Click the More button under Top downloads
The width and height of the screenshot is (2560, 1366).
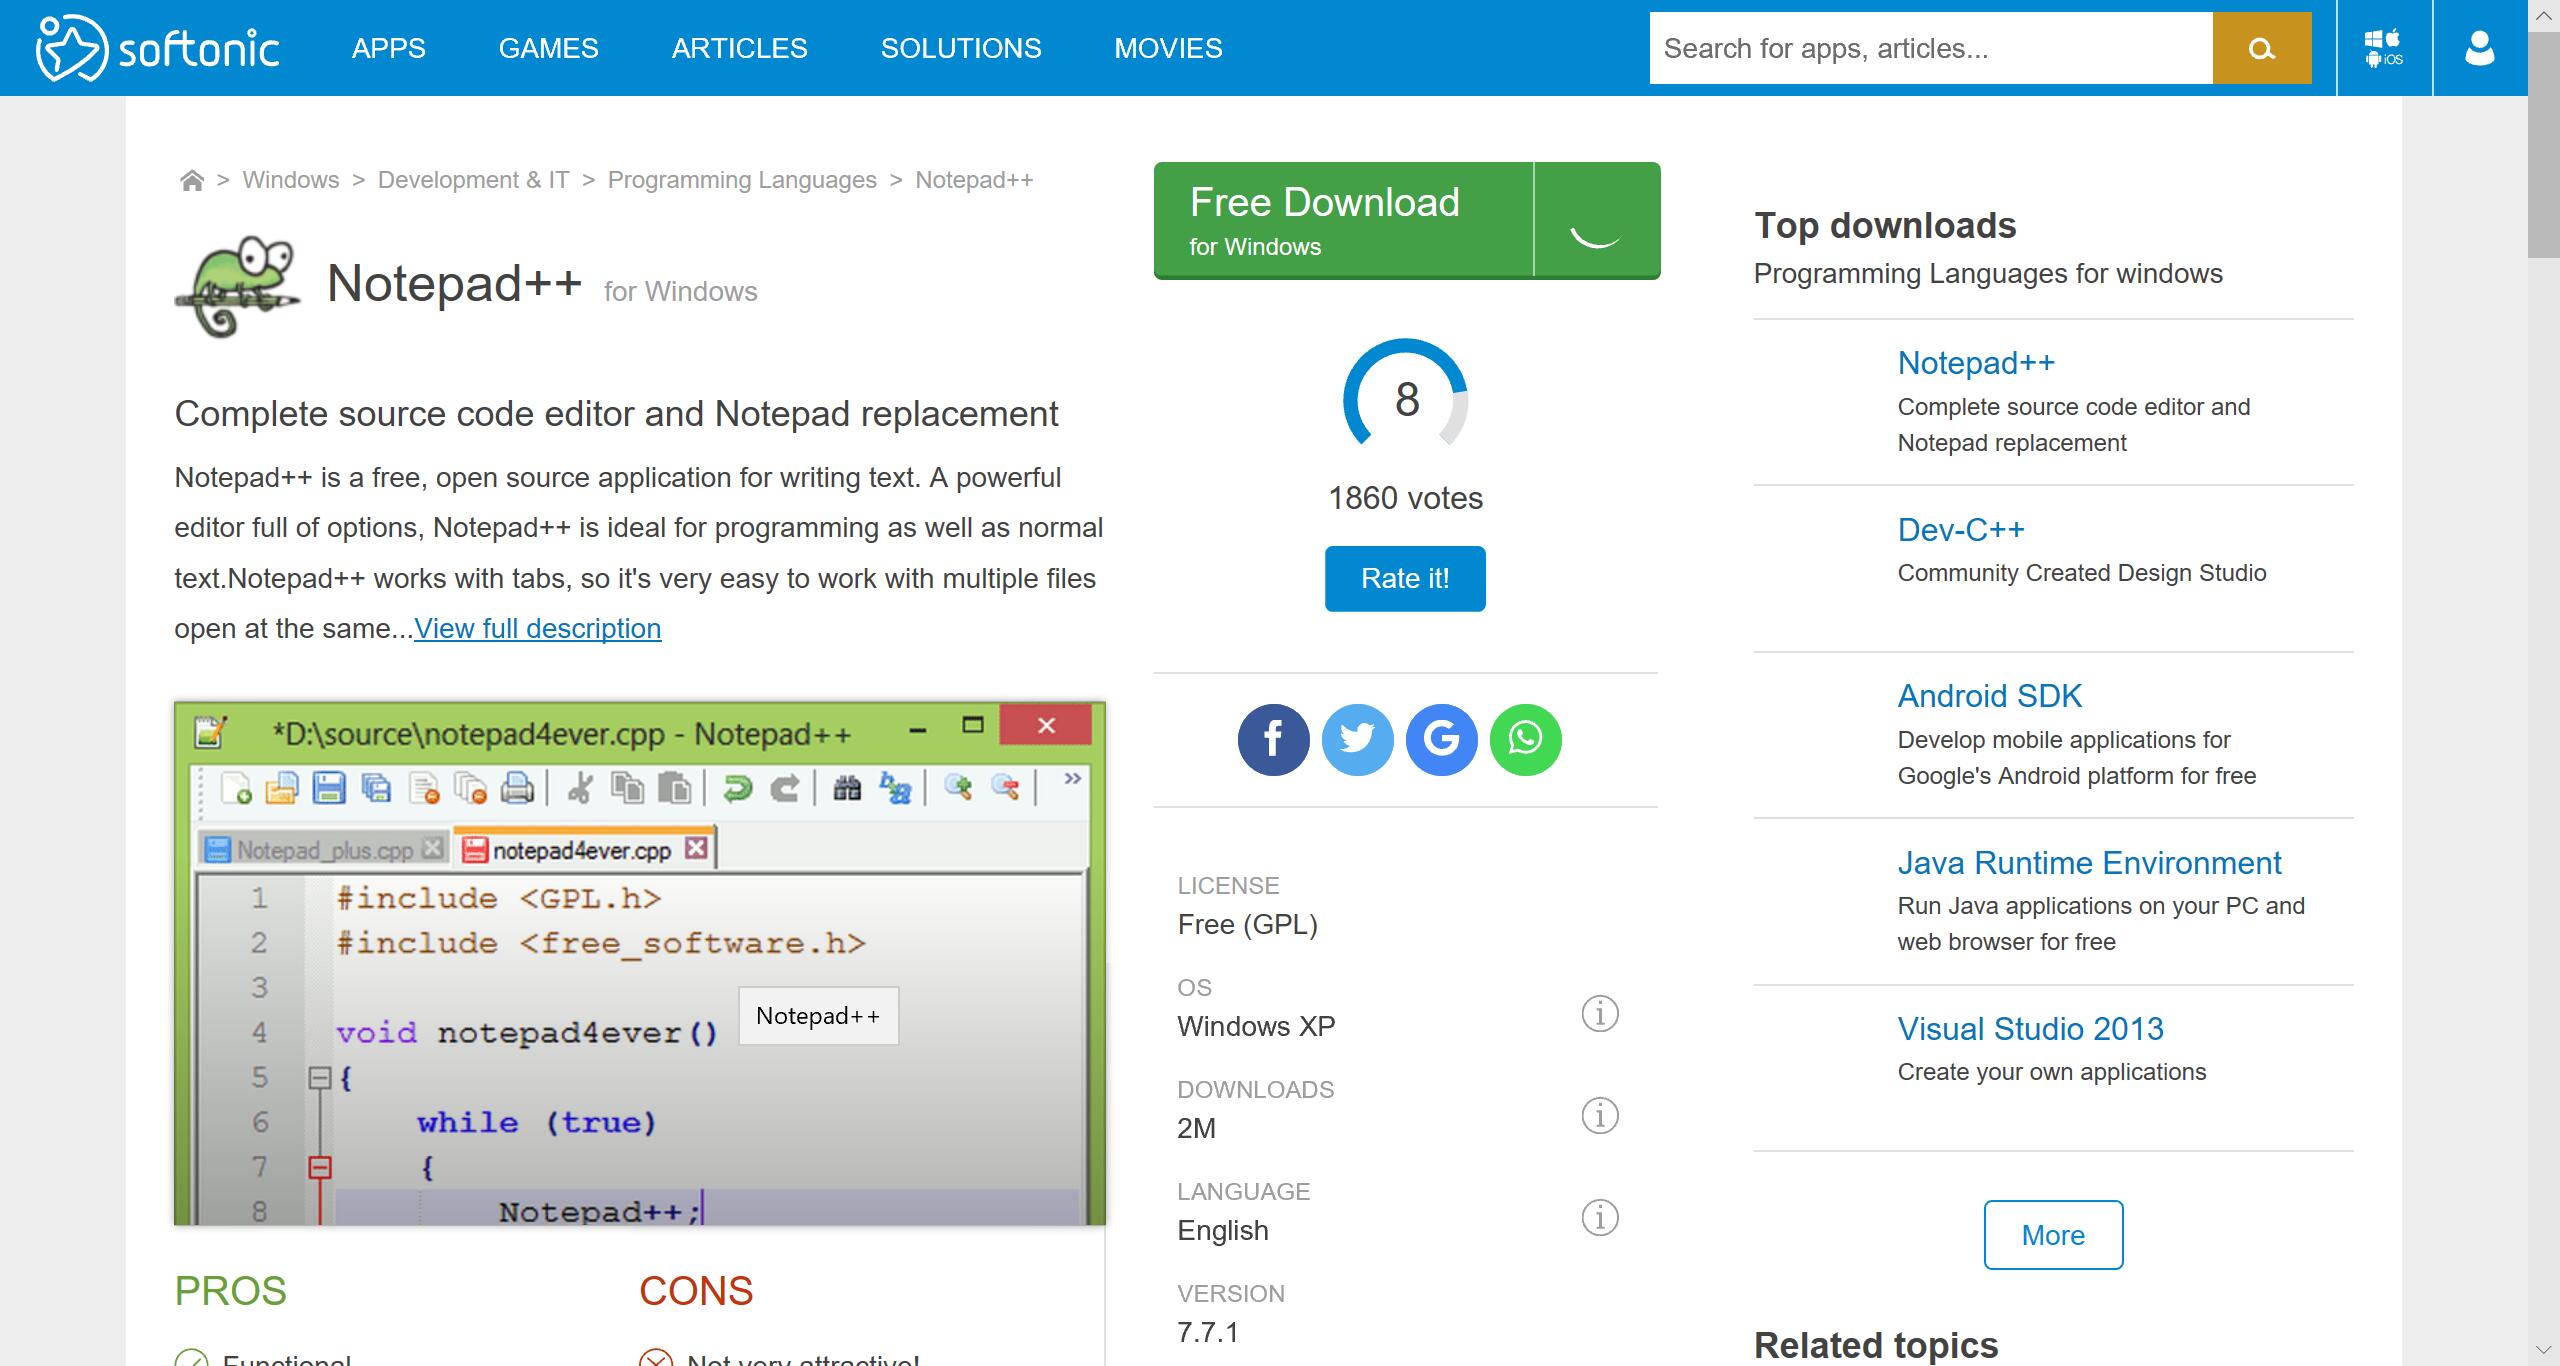pyautogui.click(x=2053, y=1235)
